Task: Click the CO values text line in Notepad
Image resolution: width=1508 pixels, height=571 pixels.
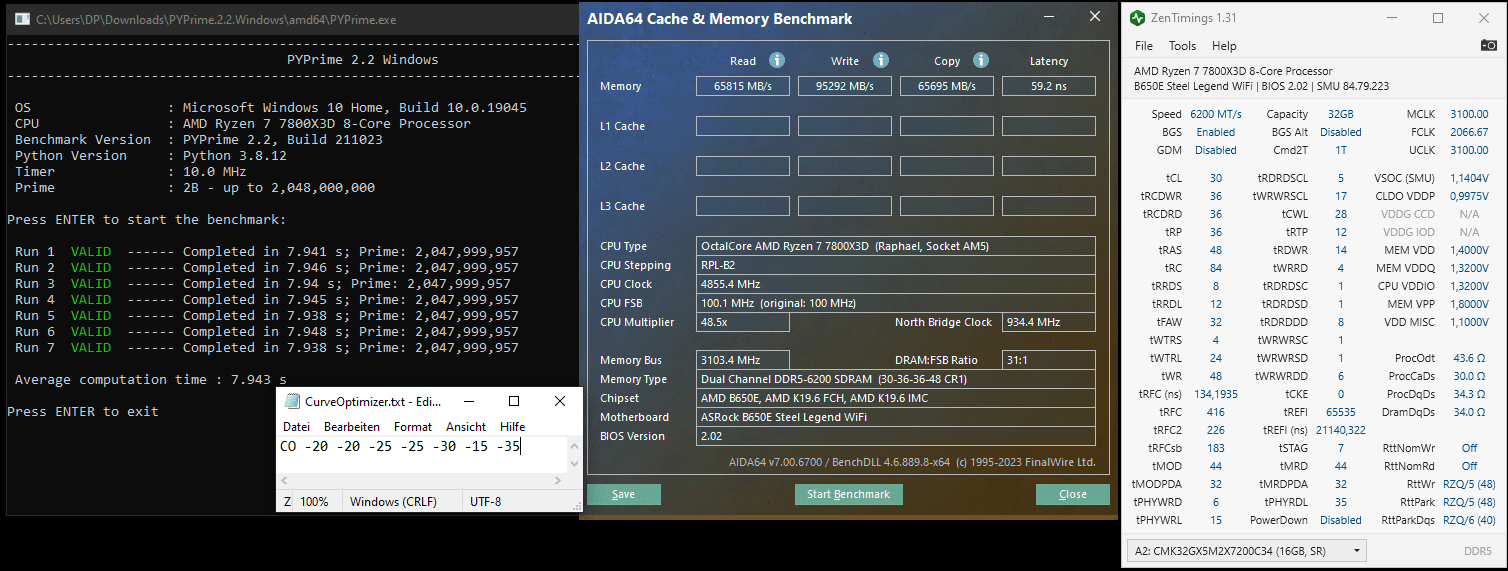Action: (400, 446)
